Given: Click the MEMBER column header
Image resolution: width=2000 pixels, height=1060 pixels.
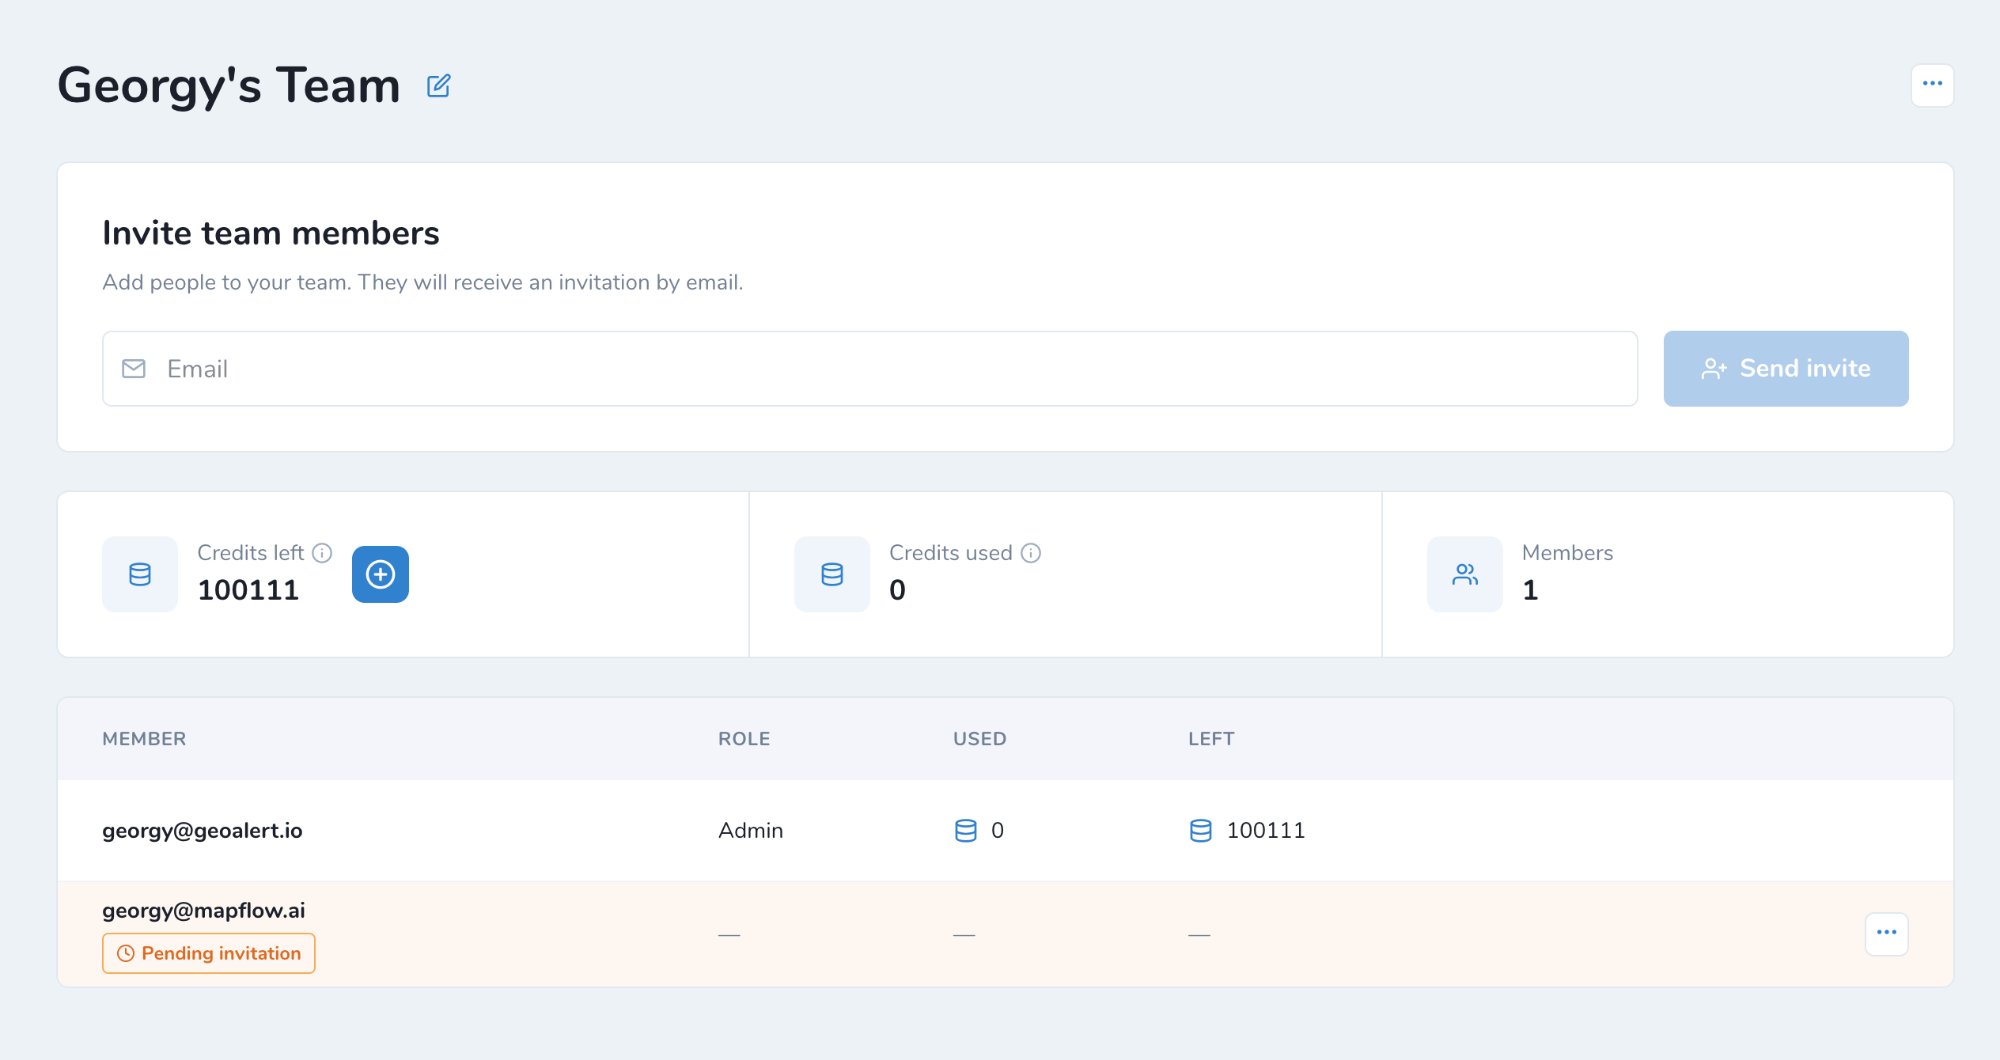Looking at the screenshot, I should 144,739.
